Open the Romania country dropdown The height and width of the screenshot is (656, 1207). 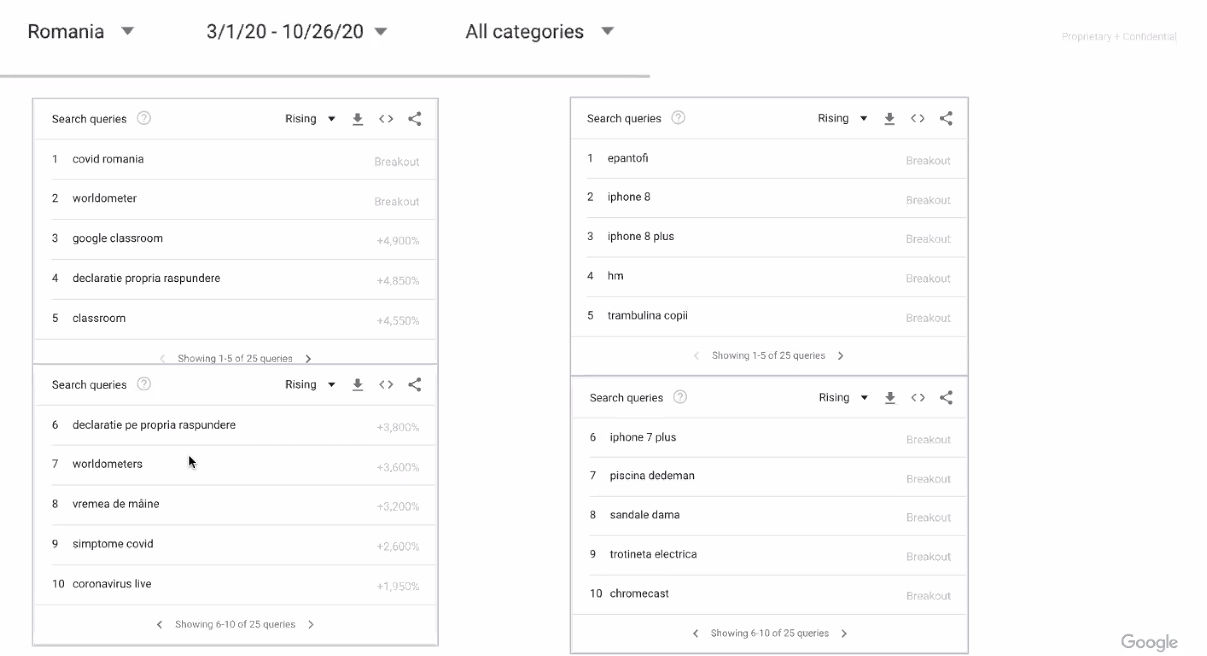point(81,31)
